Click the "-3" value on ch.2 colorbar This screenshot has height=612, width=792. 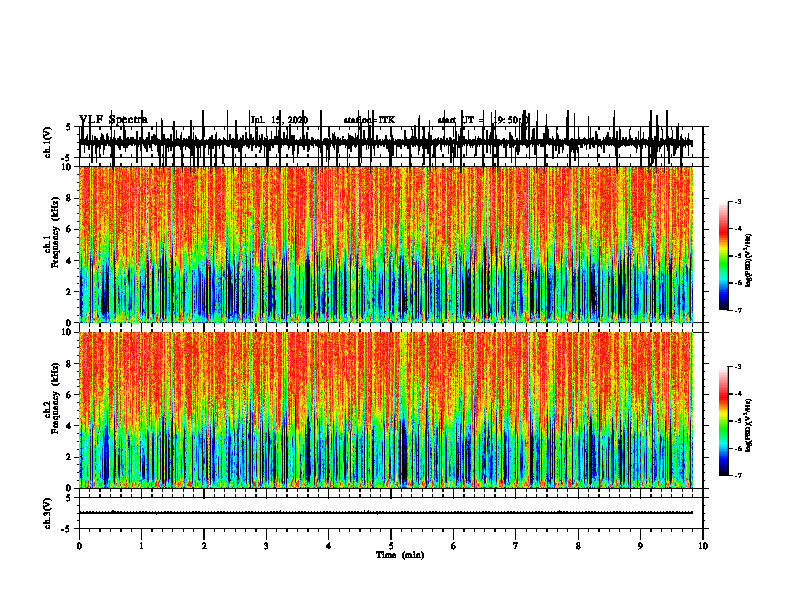click(738, 367)
